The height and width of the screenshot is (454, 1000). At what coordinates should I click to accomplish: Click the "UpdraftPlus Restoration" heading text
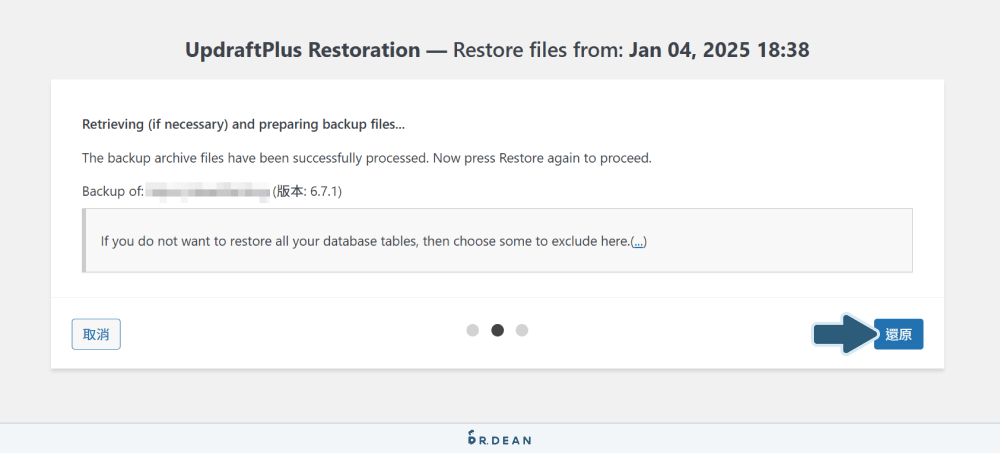tap(302, 50)
